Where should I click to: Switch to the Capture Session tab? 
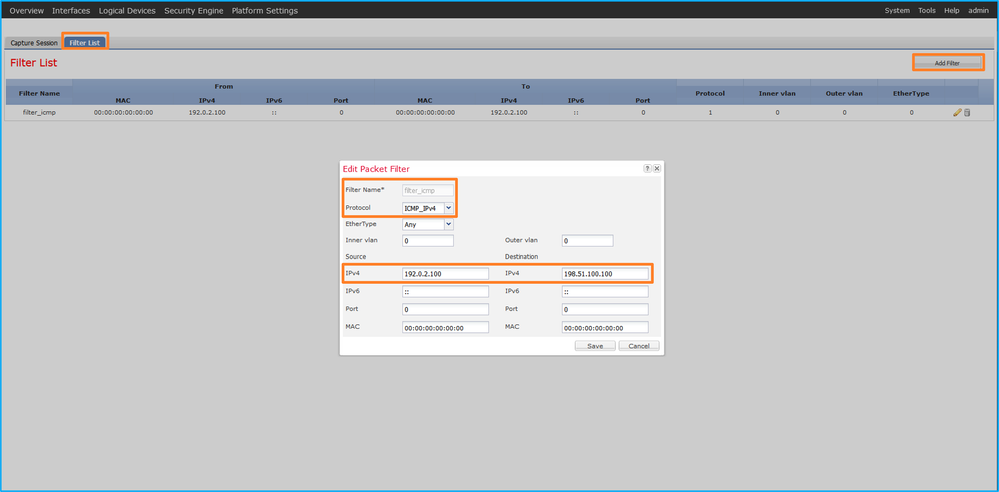point(33,43)
